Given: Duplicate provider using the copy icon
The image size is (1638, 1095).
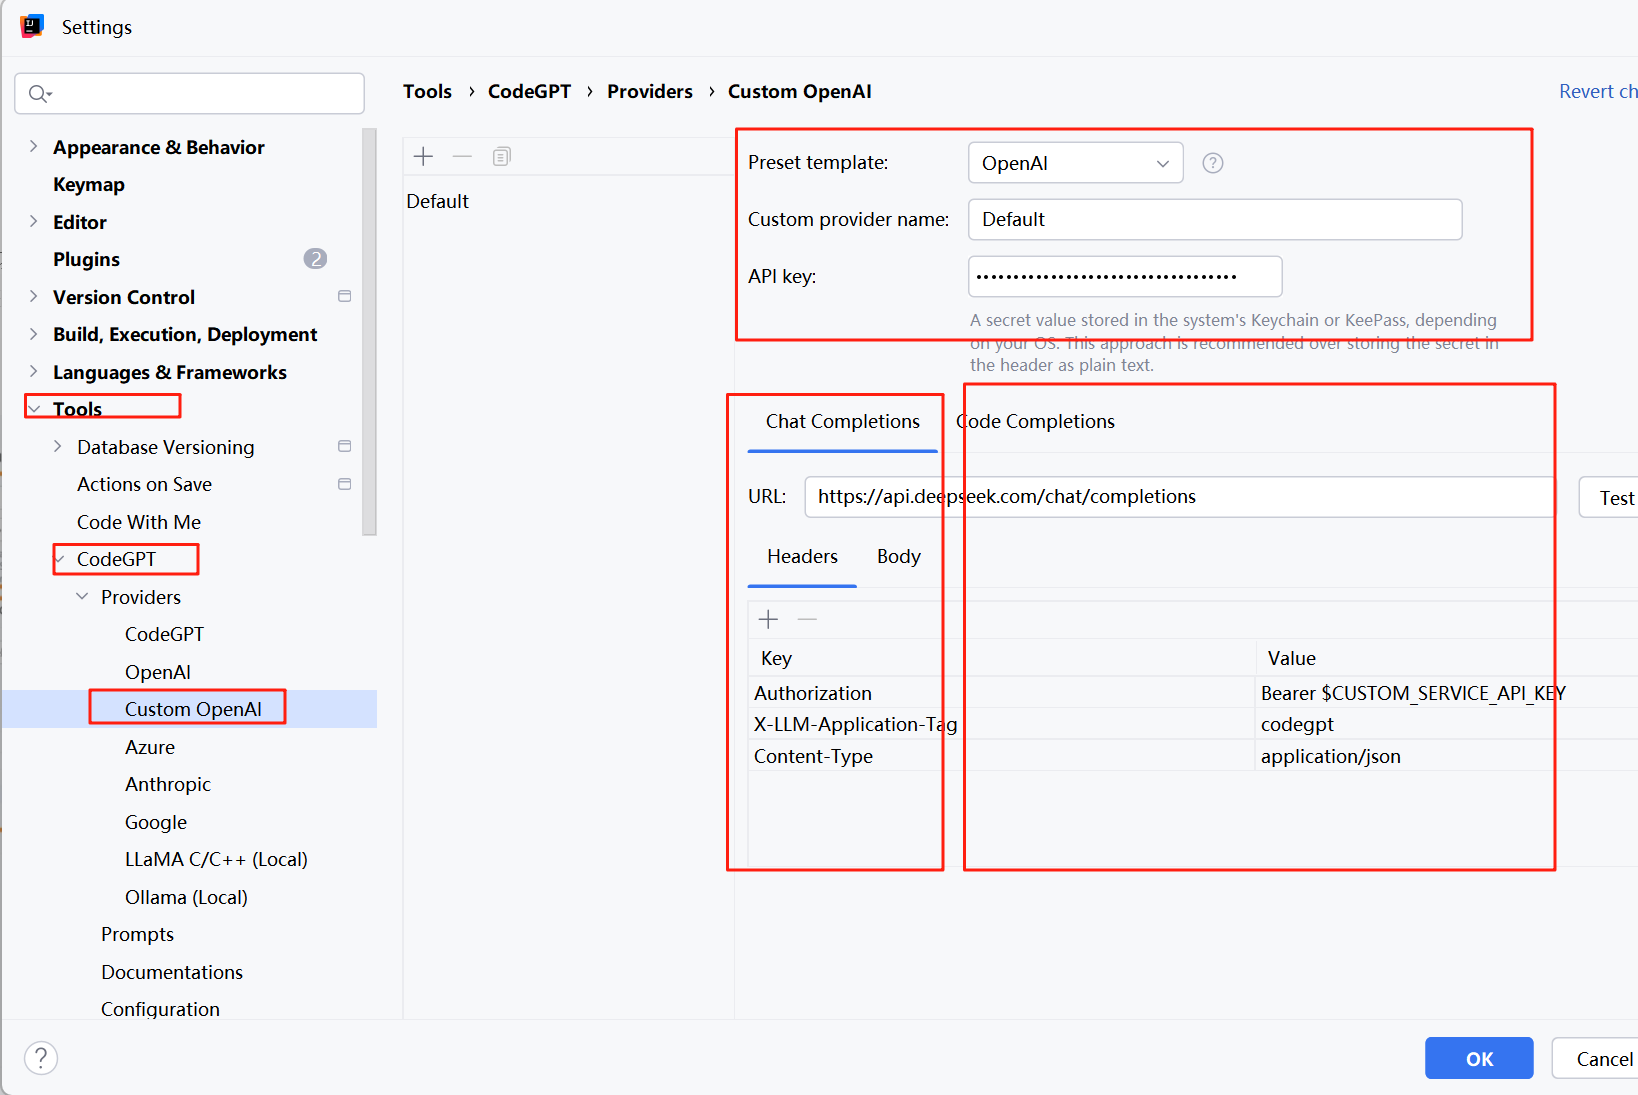Looking at the screenshot, I should (x=502, y=156).
